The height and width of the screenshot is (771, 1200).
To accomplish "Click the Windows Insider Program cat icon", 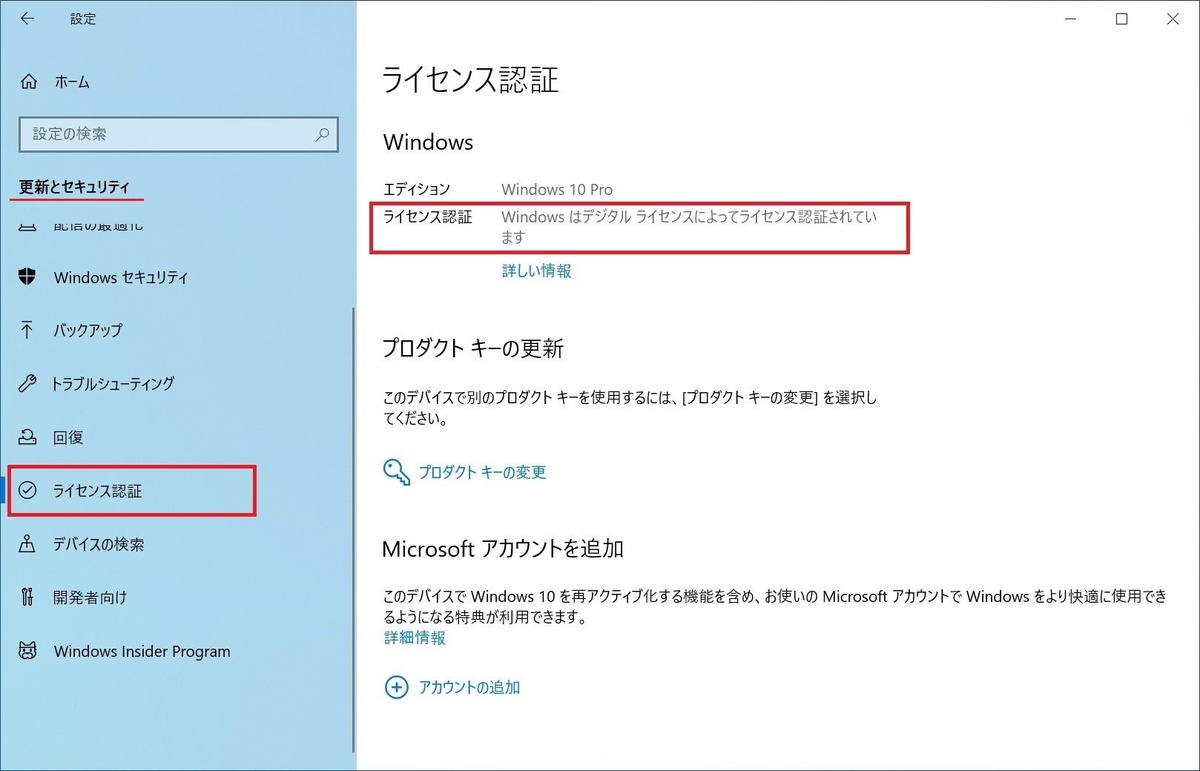I will pyautogui.click(x=29, y=651).
